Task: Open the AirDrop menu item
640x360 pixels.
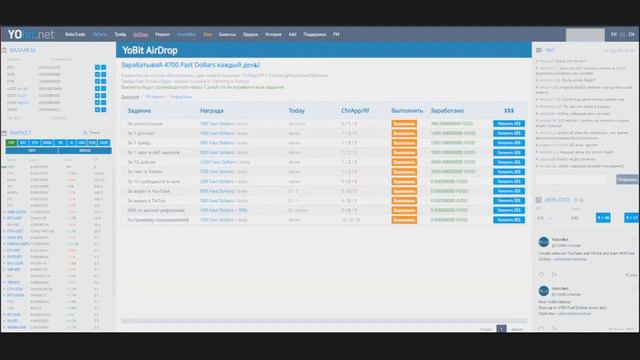Action: [141, 34]
